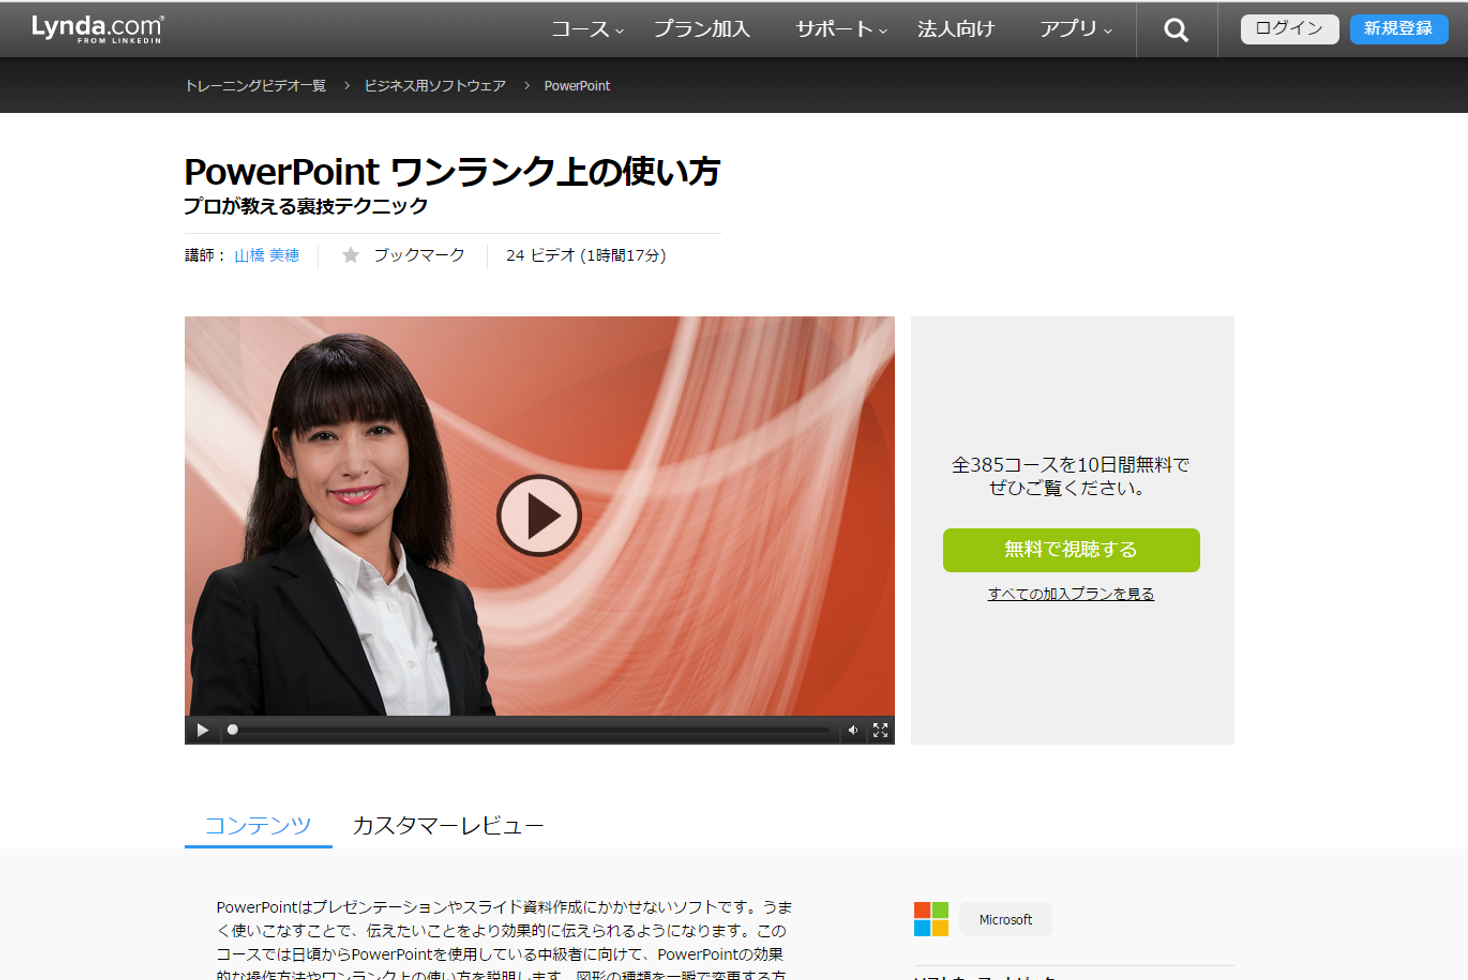1468x980 pixels.
Task: Click the Lynda.com logo
Action: click(x=97, y=29)
